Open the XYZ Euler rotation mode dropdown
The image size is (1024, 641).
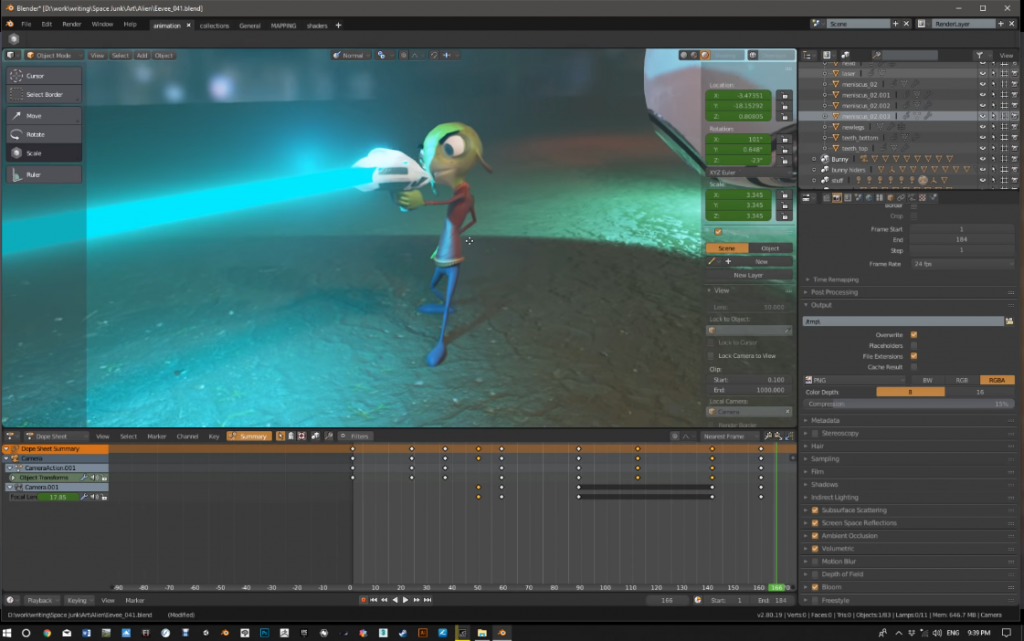[x=750, y=172]
